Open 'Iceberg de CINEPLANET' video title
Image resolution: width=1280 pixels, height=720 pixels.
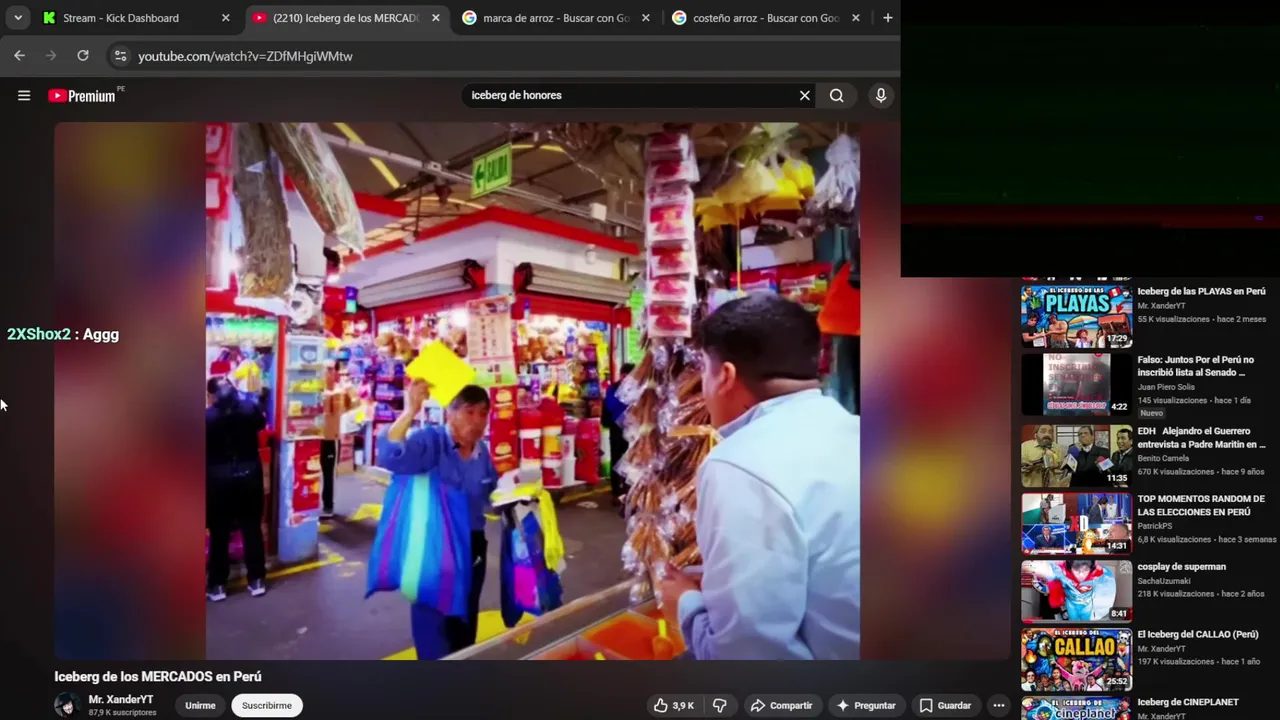pyautogui.click(x=1187, y=702)
